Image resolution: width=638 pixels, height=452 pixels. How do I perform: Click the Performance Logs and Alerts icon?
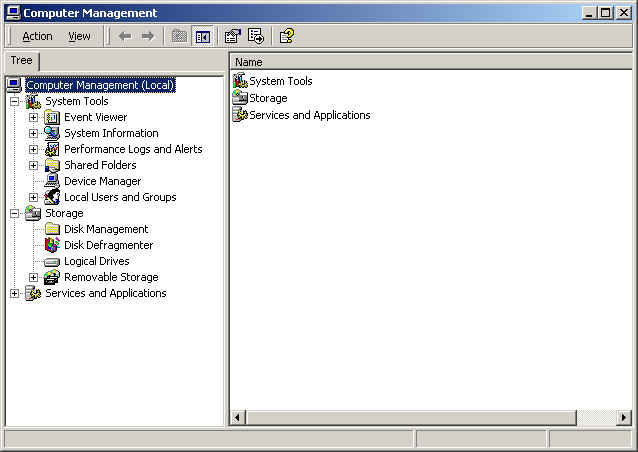point(52,149)
